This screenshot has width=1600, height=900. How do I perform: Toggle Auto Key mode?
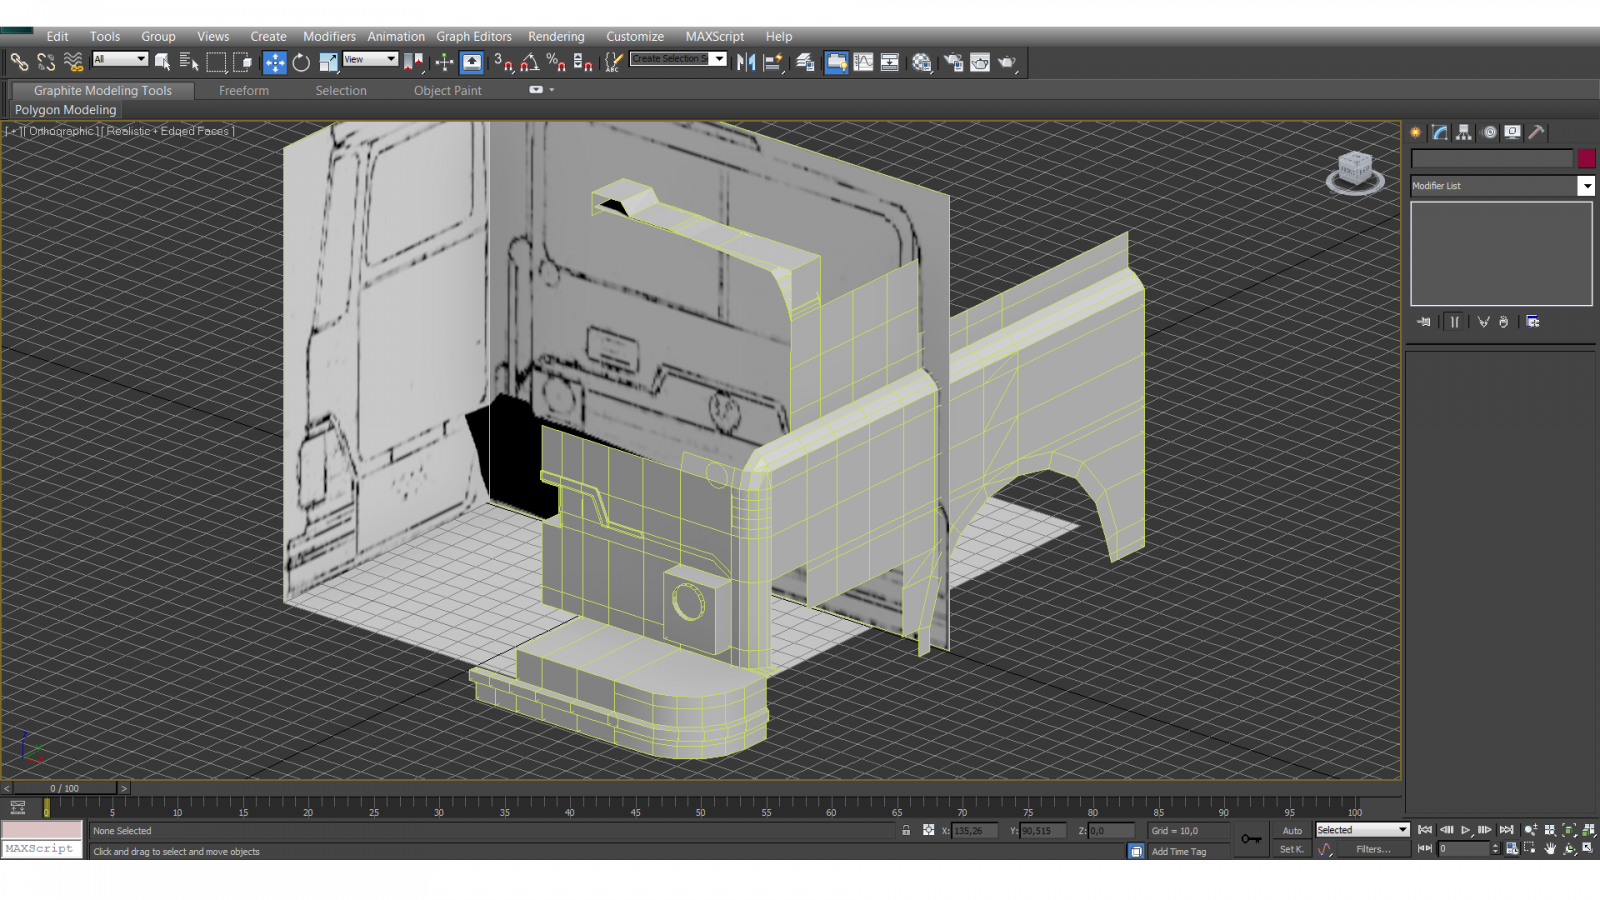1292,830
